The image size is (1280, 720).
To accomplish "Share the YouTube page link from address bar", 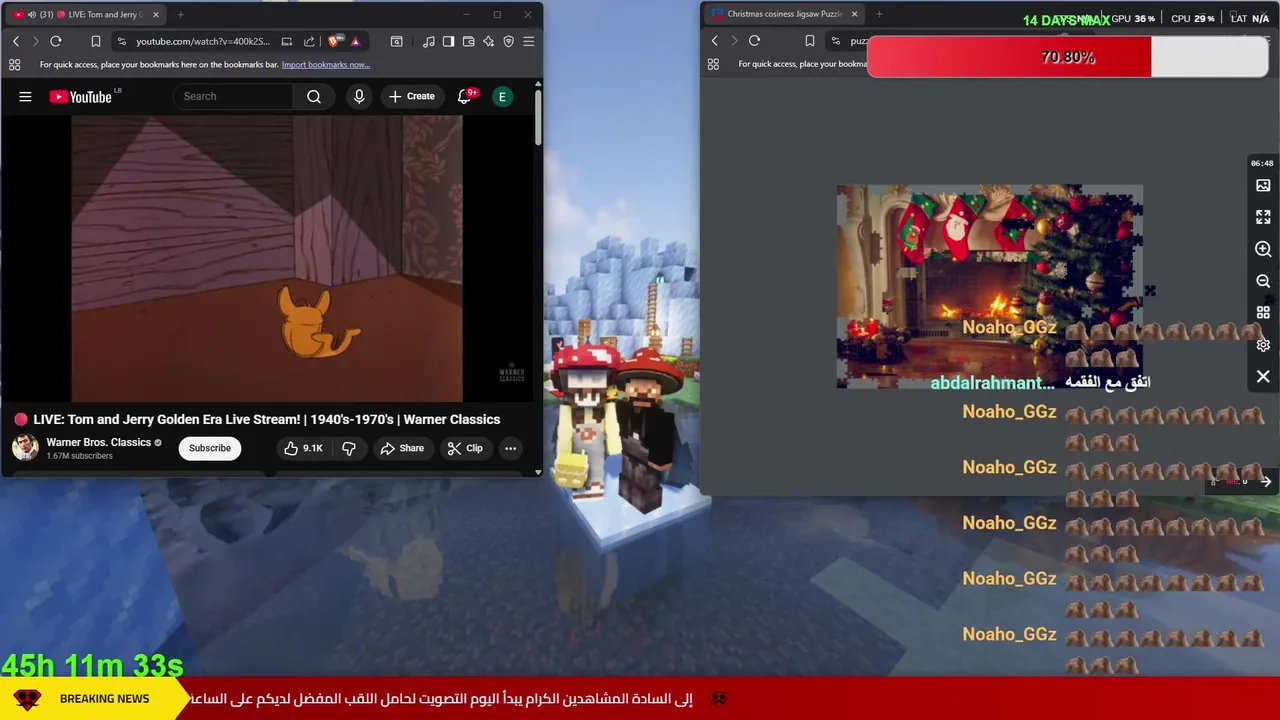I will (309, 41).
